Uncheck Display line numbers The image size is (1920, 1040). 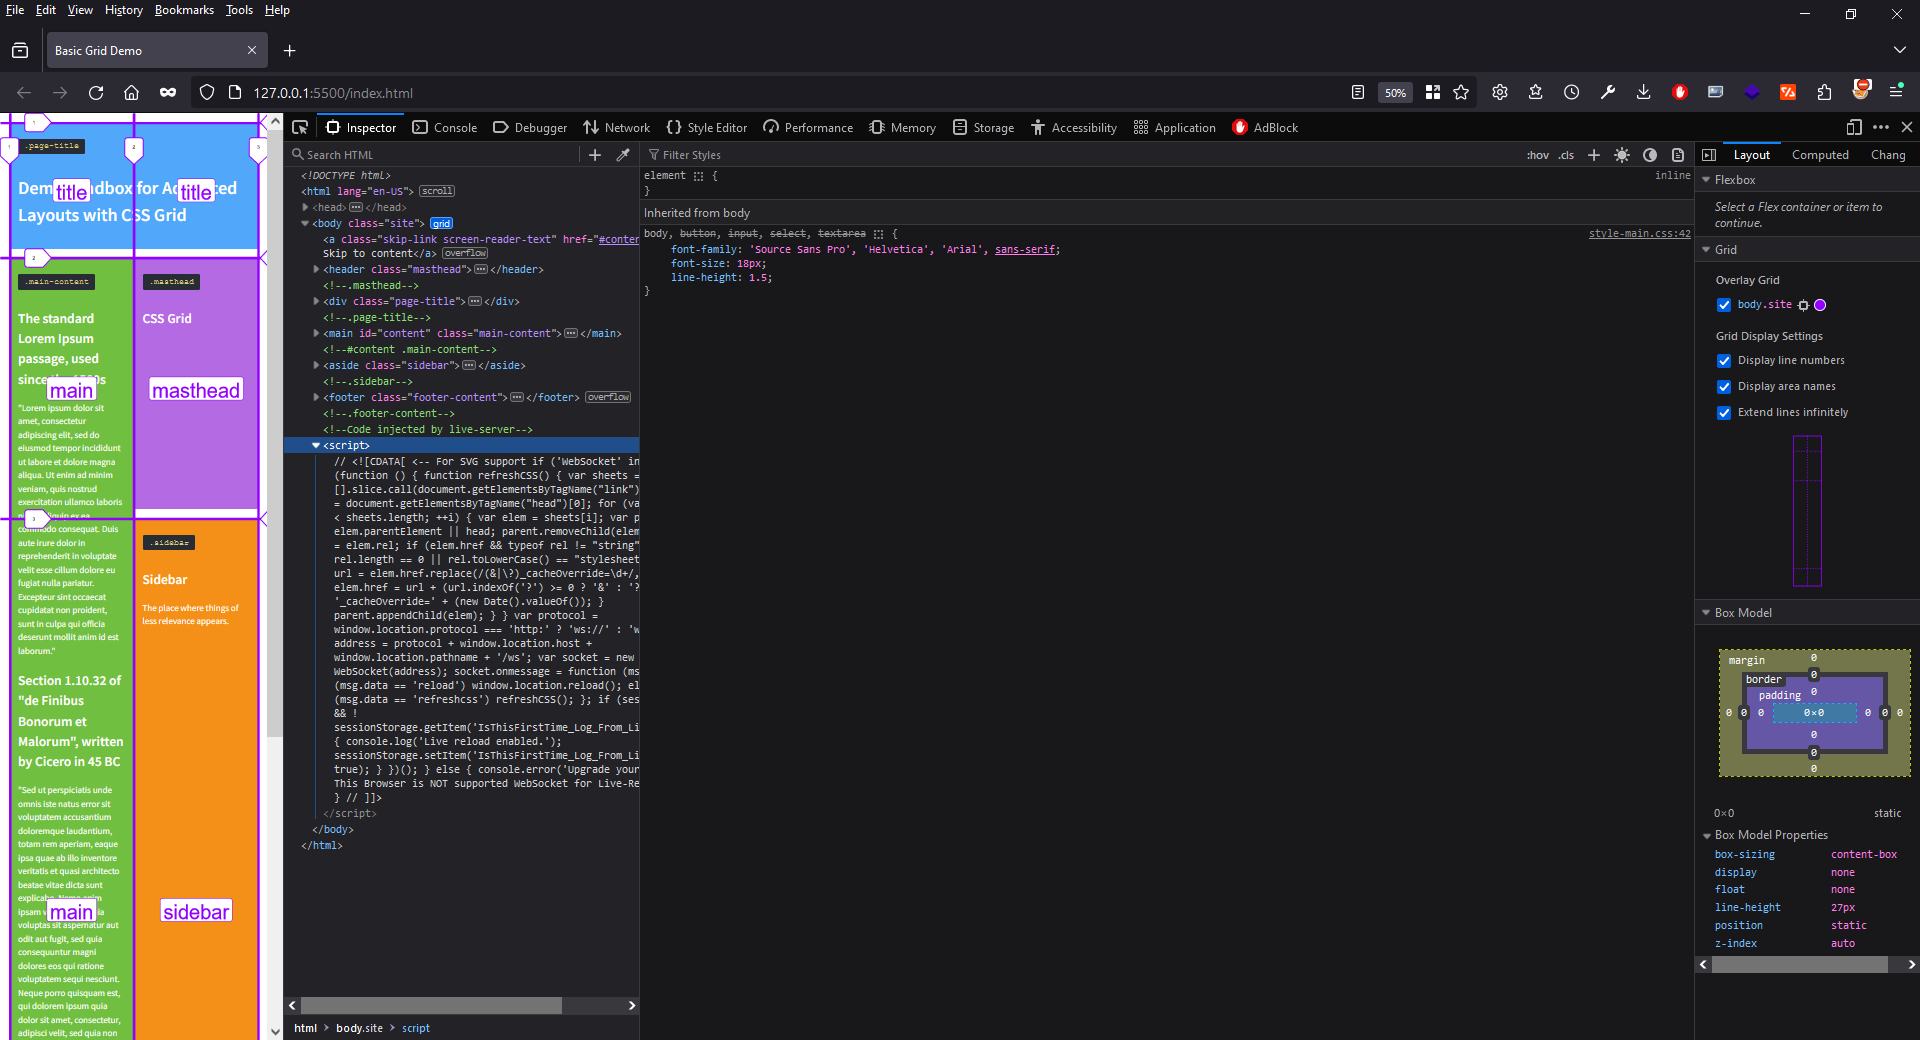[1724, 361]
